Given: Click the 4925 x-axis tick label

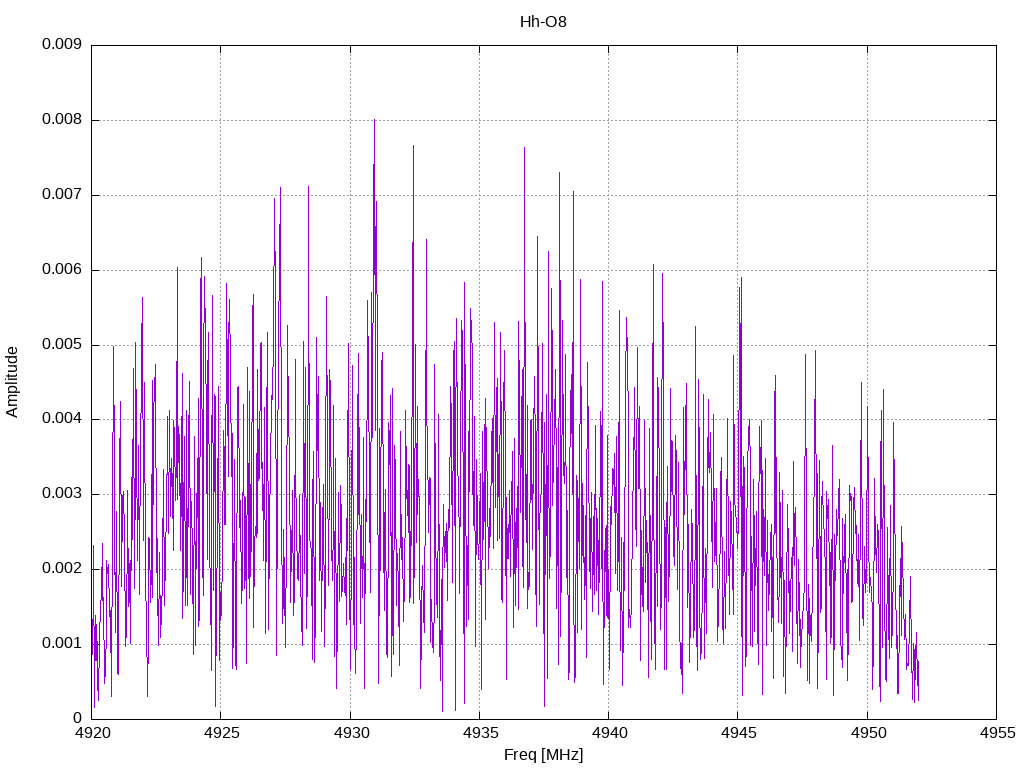Looking at the screenshot, I should [x=222, y=733].
